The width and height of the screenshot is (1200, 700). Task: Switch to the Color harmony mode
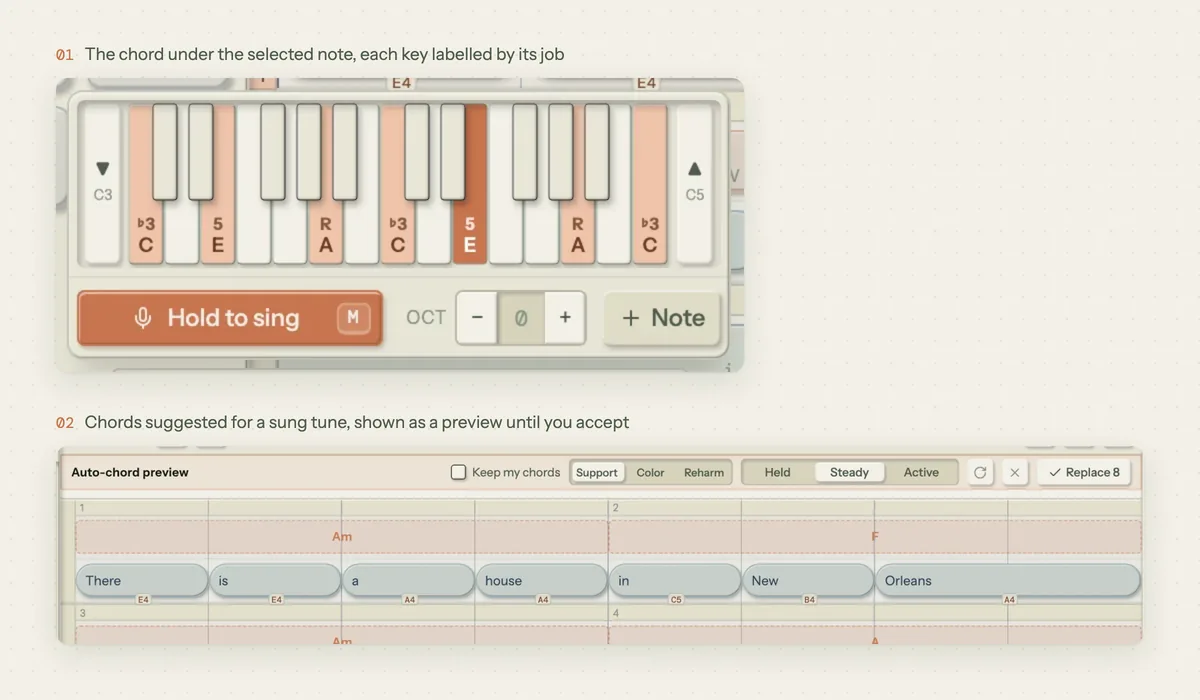click(x=650, y=472)
